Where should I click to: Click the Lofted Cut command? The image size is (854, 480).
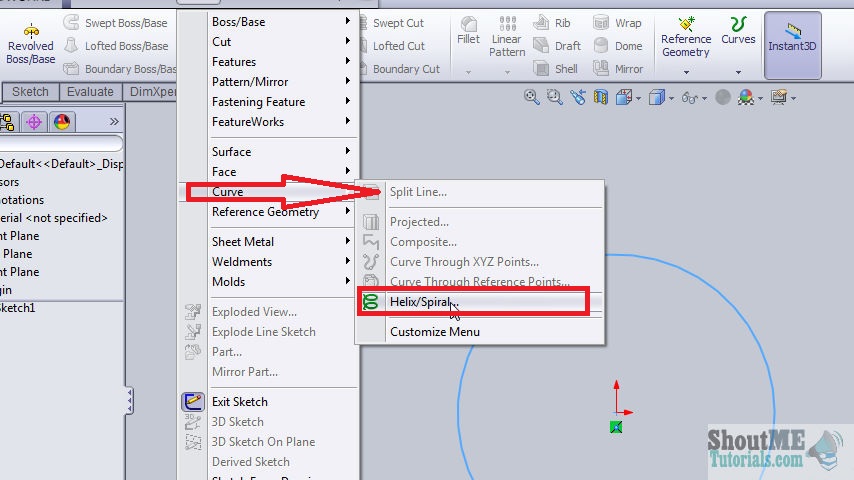pyautogui.click(x=398, y=46)
